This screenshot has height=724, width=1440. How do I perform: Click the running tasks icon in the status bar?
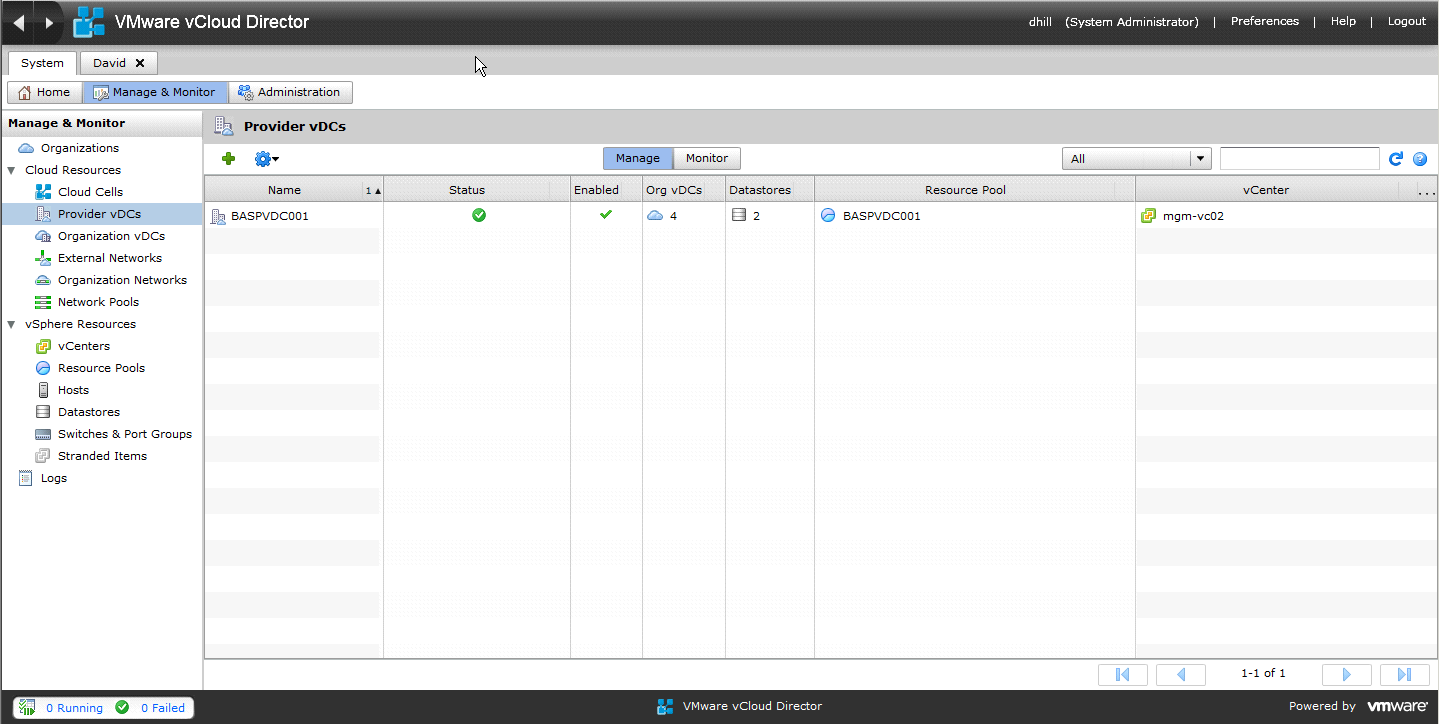pyautogui.click(x=27, y=707)
